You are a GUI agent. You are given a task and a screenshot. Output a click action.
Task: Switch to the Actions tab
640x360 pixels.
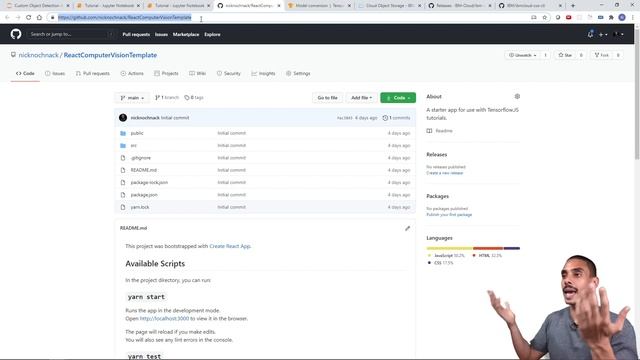(x=132, y=73)
